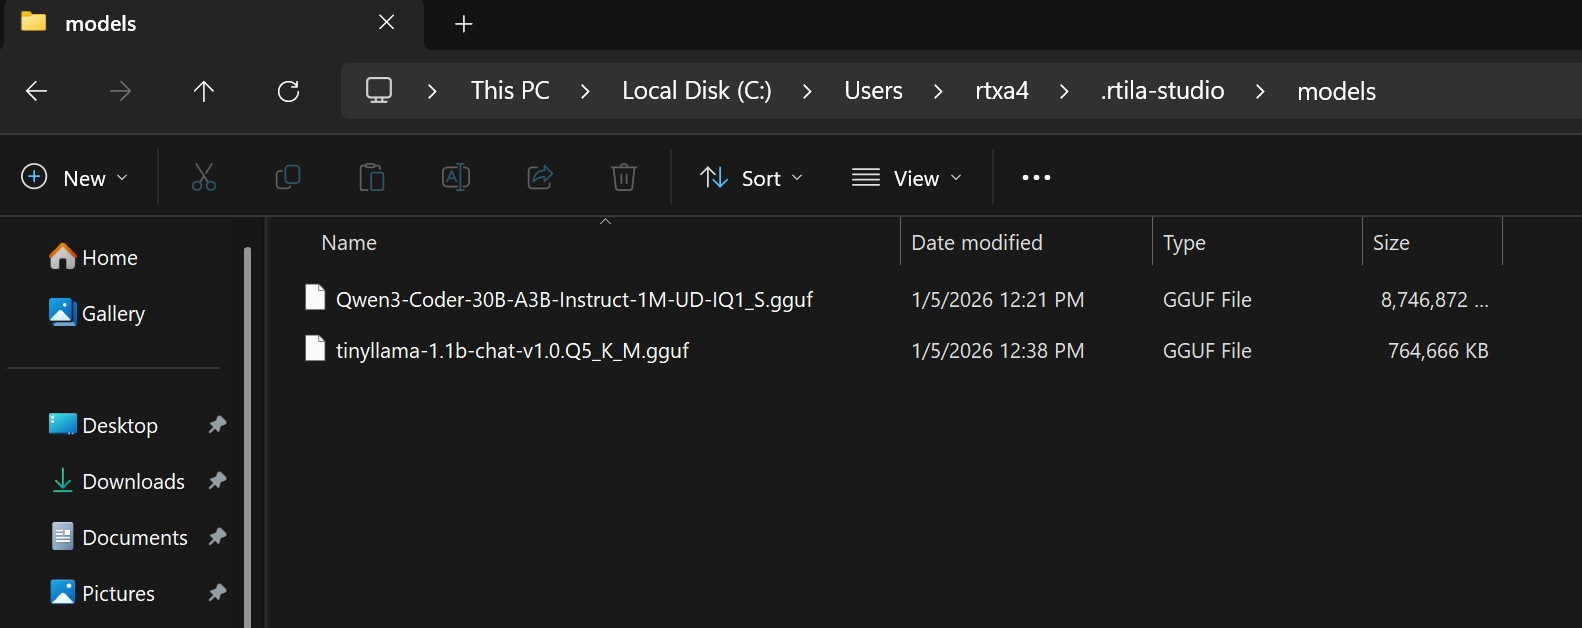The height and width of the screenshot is (628, 1582).
Task: Select the tinyllama GGUF file
Action: coord(512,351)
